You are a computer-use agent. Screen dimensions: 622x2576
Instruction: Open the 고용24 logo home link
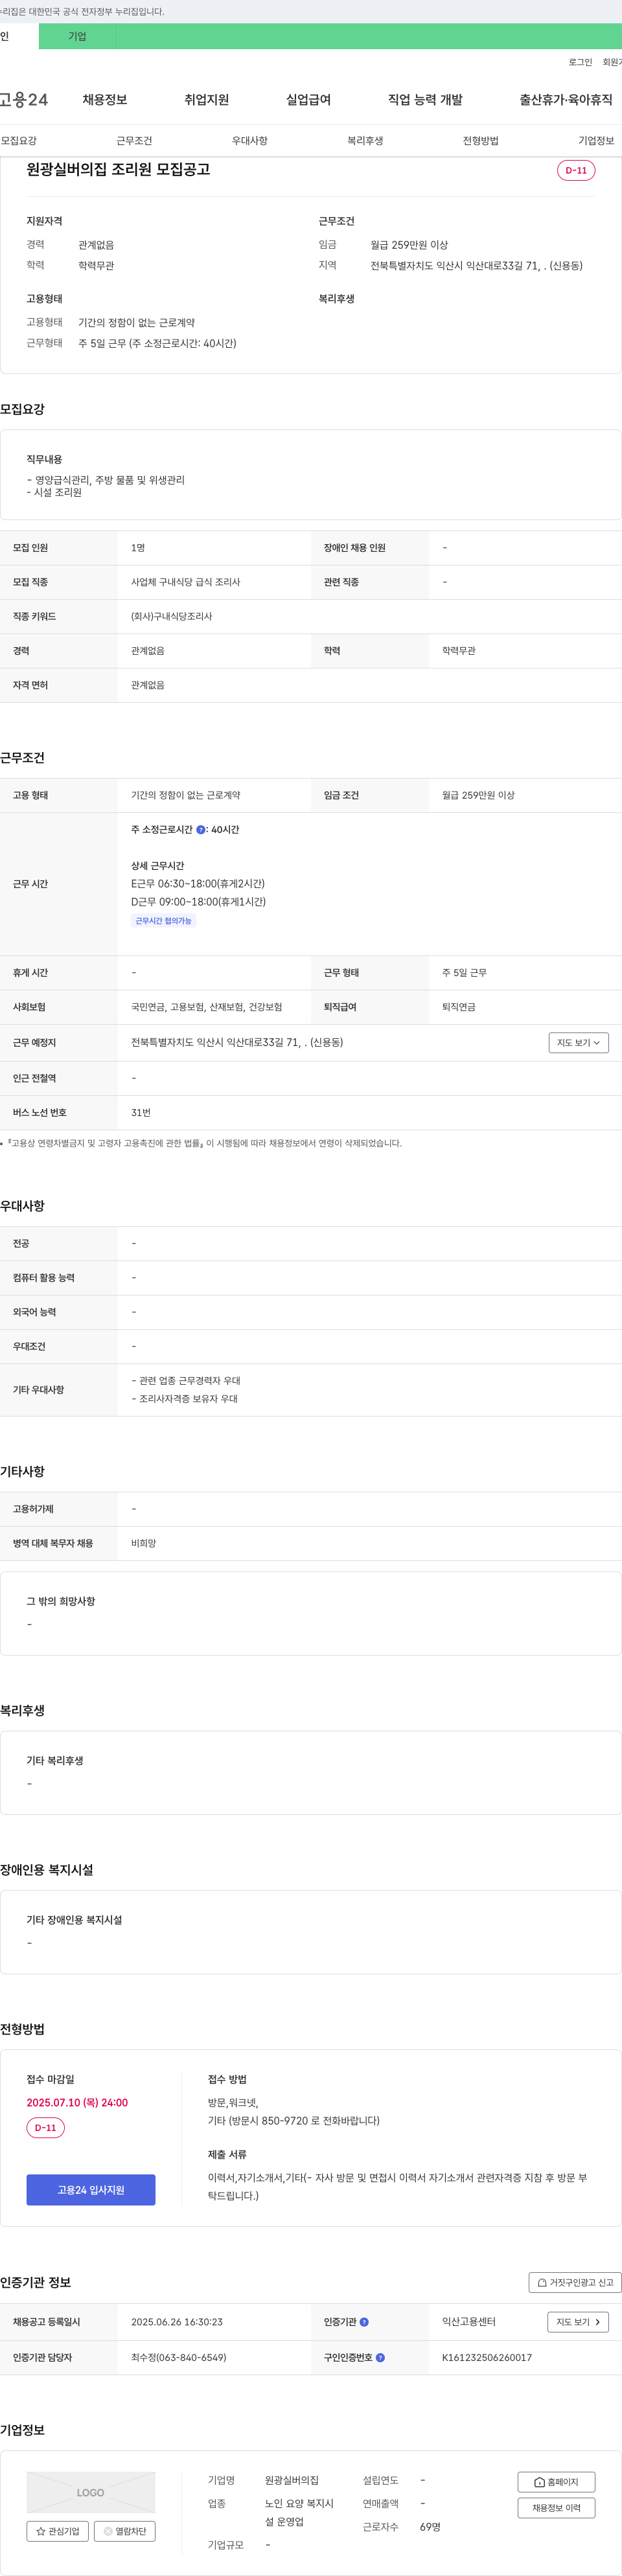click(x=23, y=100)
